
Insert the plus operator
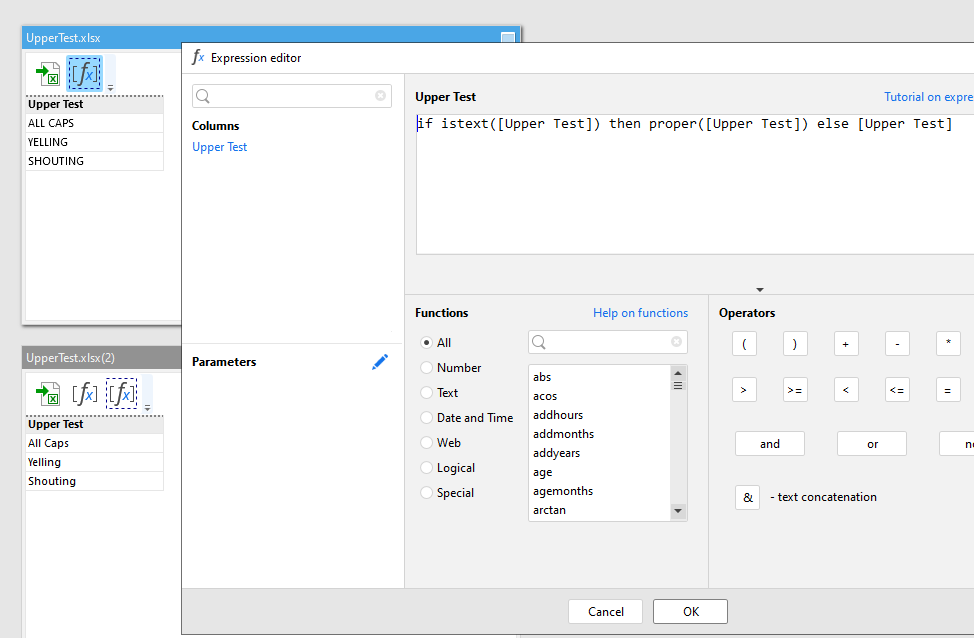[x=846, y=344]
